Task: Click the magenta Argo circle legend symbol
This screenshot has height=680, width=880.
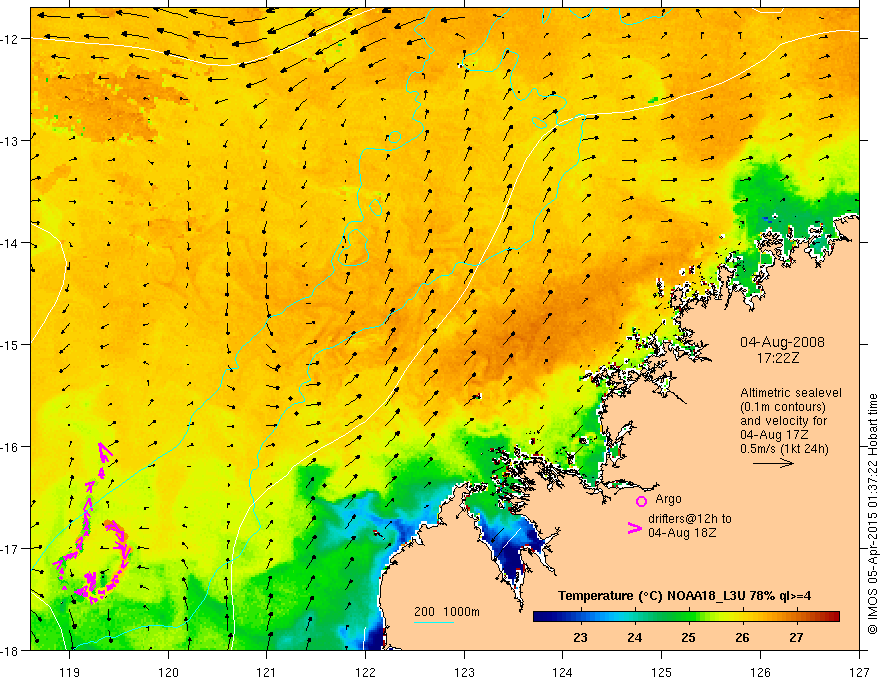Action: coord(641,502)
